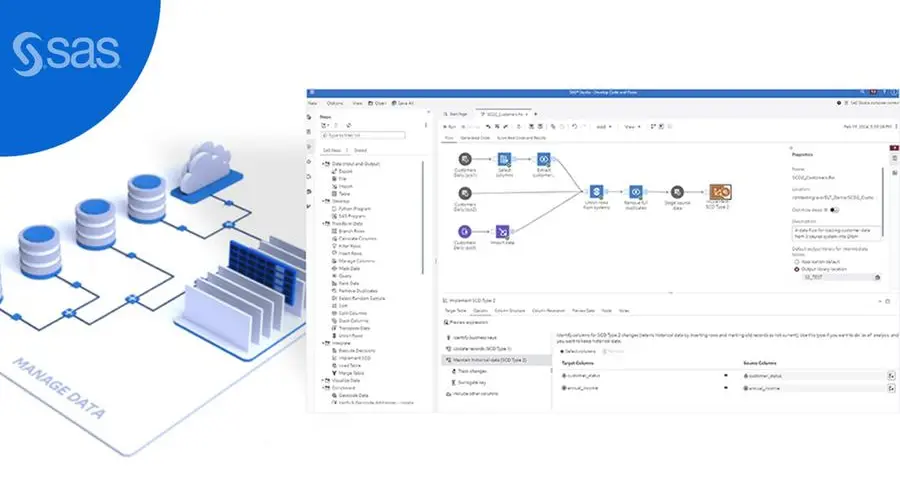Open the Column Structure tab
Image resolution: width=900 pixels, height=482 pixels.
coord(510,310)
